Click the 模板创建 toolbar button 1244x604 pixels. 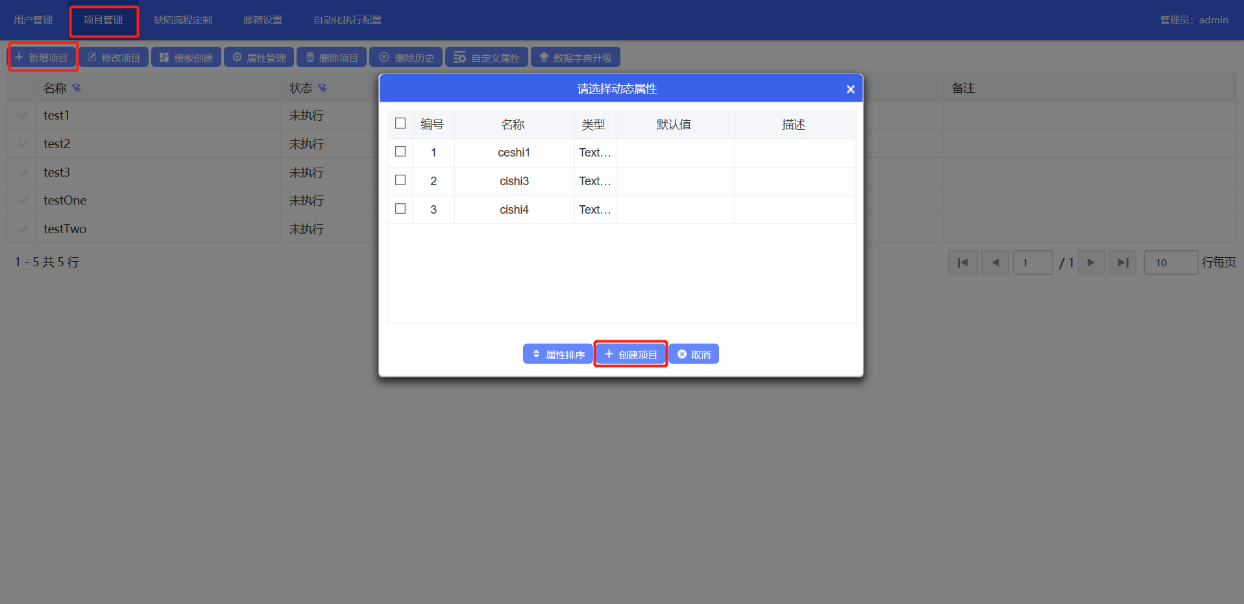(x=186, y=58)
